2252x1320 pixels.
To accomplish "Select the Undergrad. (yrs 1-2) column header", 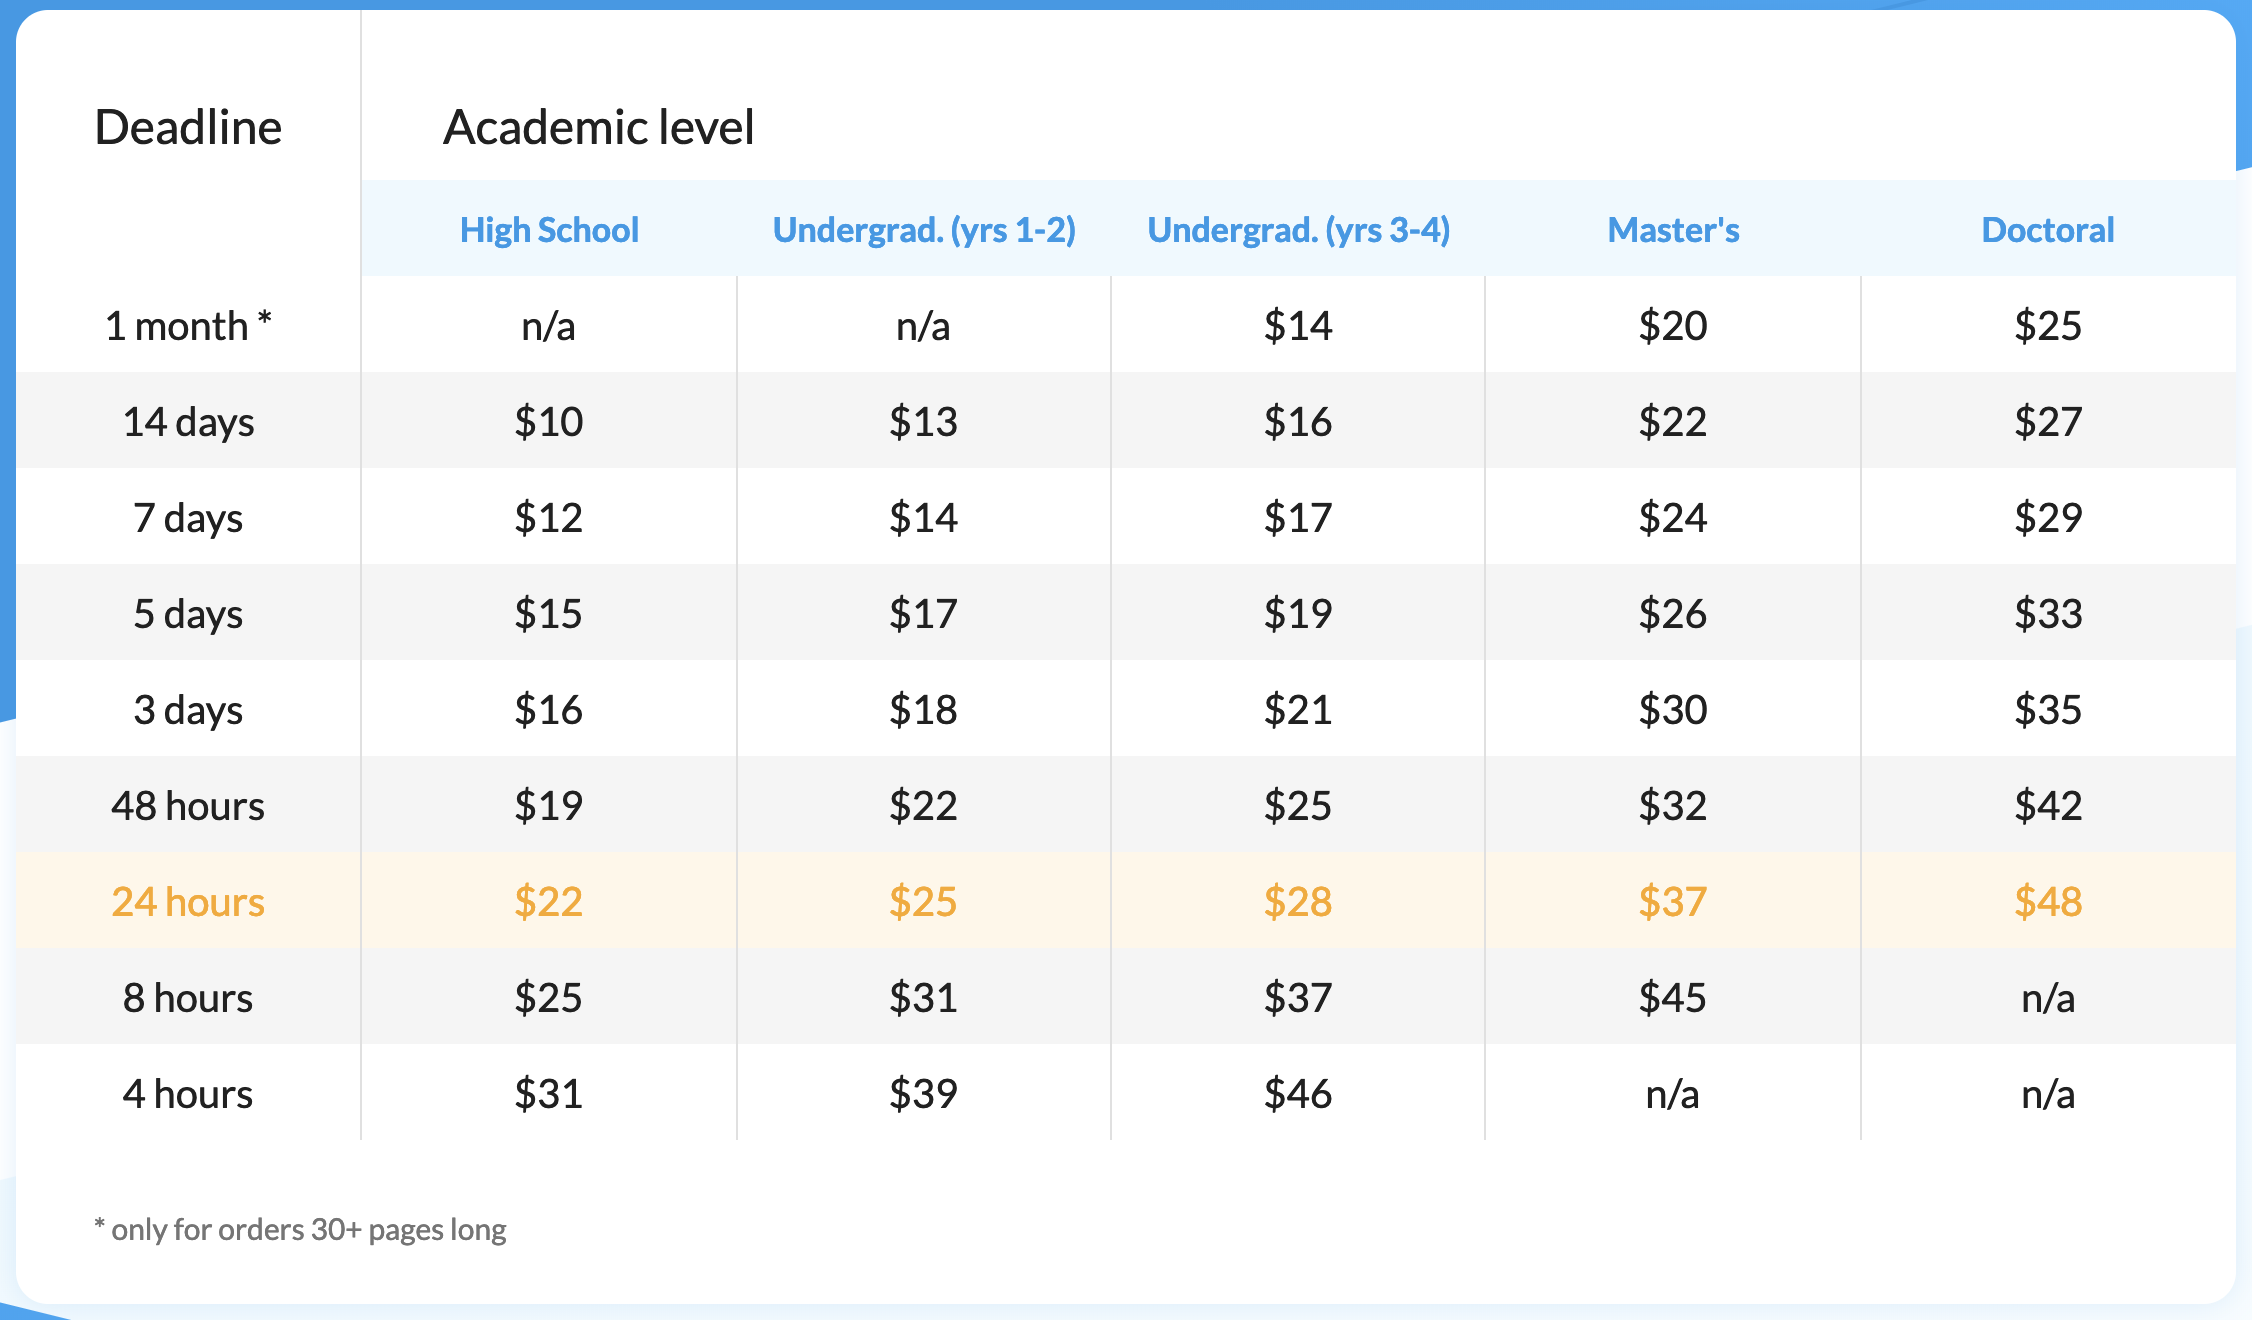I will click(924, 230).
